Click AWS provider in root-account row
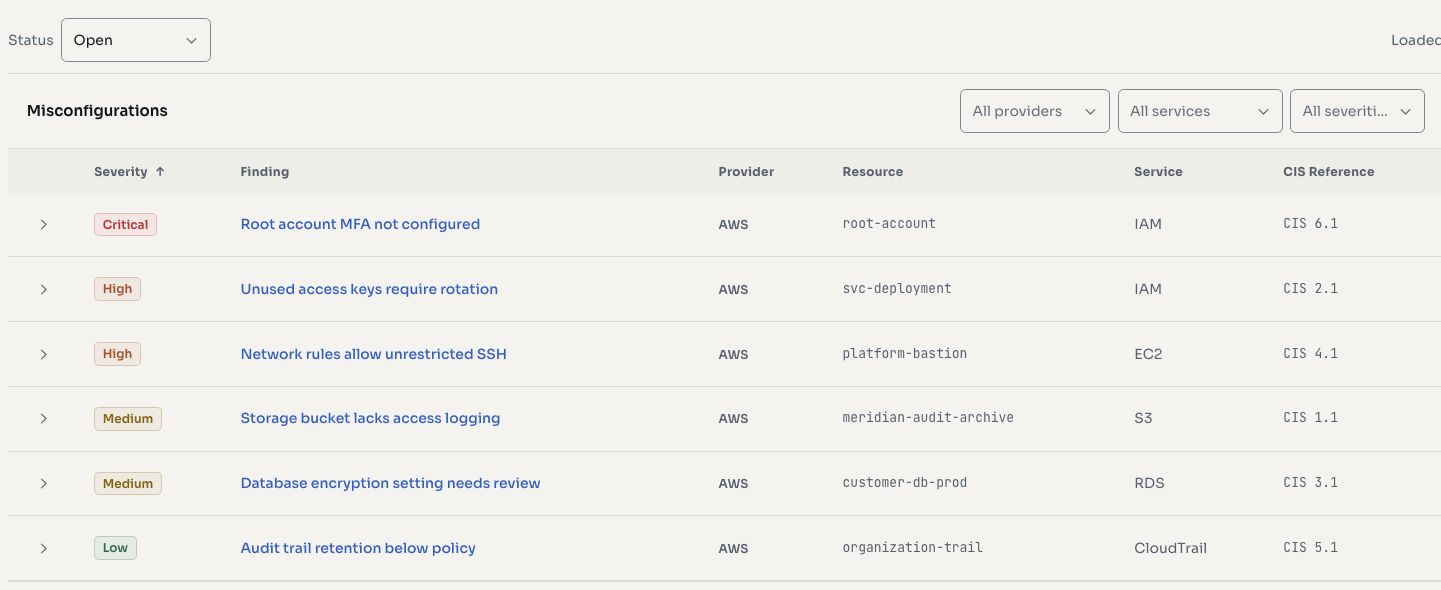This screenshot has width=1441, height=590. 733,224
